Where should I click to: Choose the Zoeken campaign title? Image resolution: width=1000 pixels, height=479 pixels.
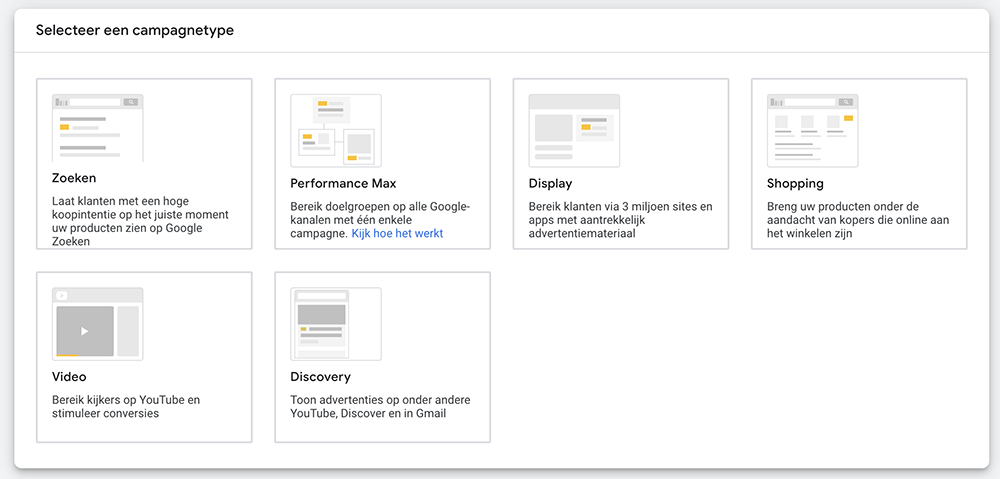tap(74, 178)
